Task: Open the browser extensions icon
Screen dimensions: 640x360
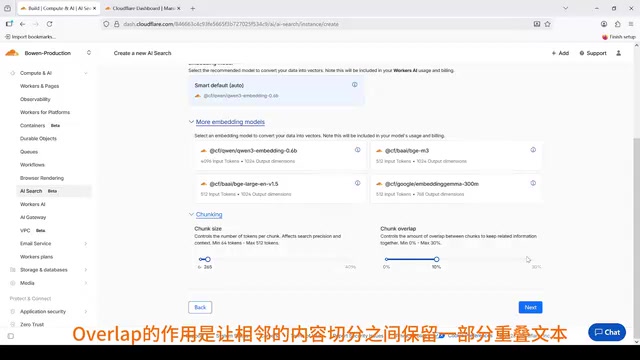Action: [618, 24]
